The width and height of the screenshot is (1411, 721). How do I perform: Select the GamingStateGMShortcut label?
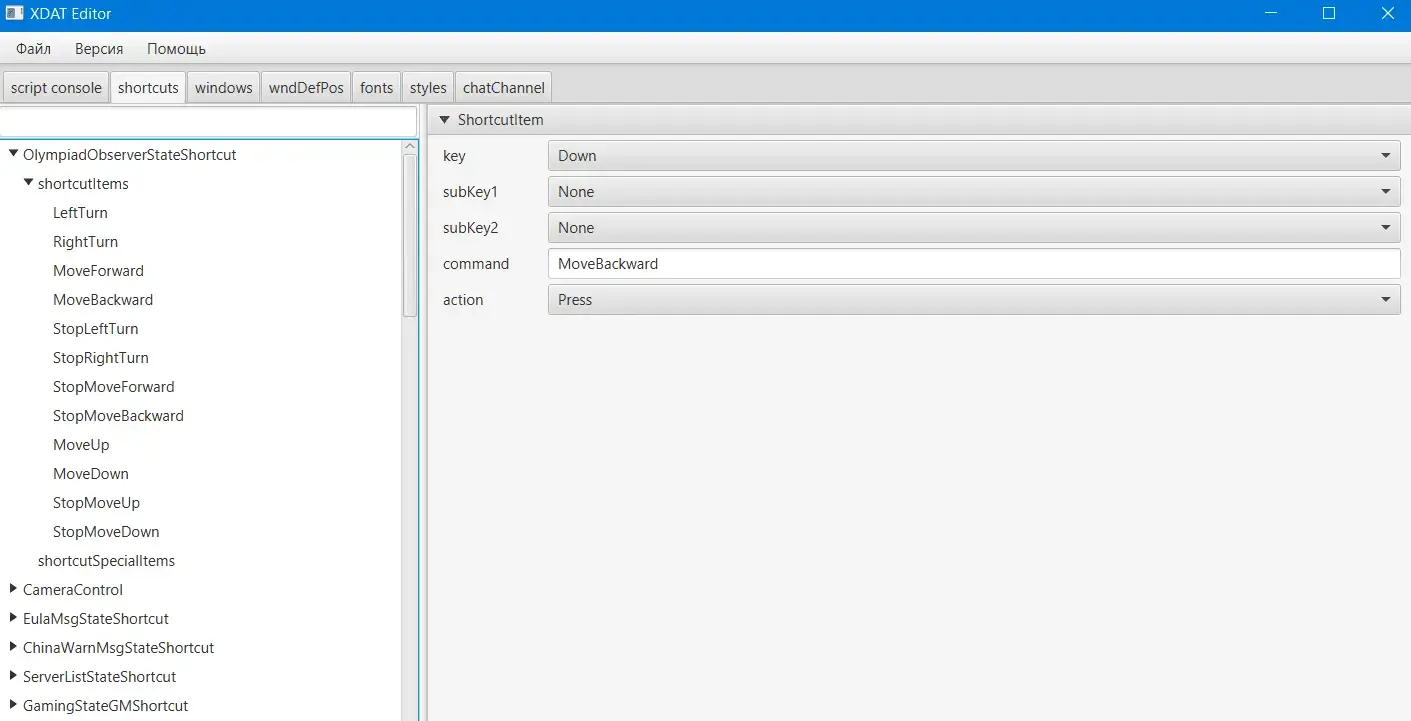point(105,705)
